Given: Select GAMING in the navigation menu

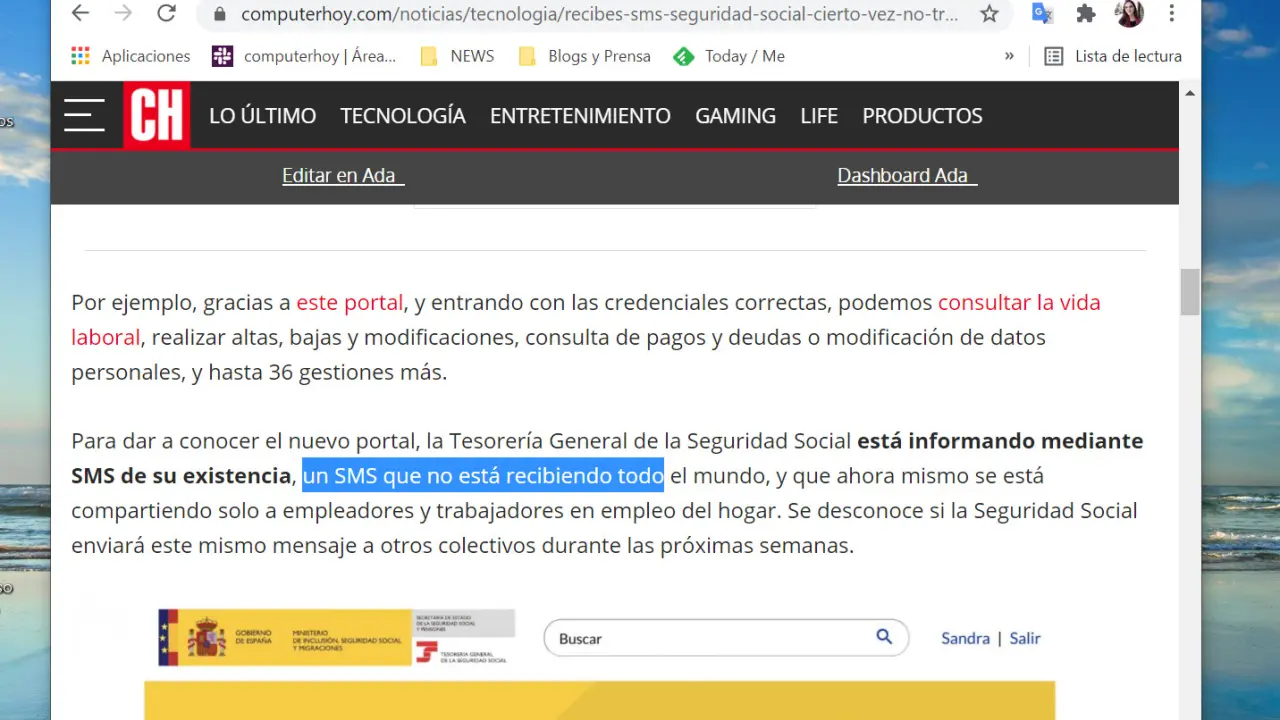Looking at the screenshot, I should [735, 116].
